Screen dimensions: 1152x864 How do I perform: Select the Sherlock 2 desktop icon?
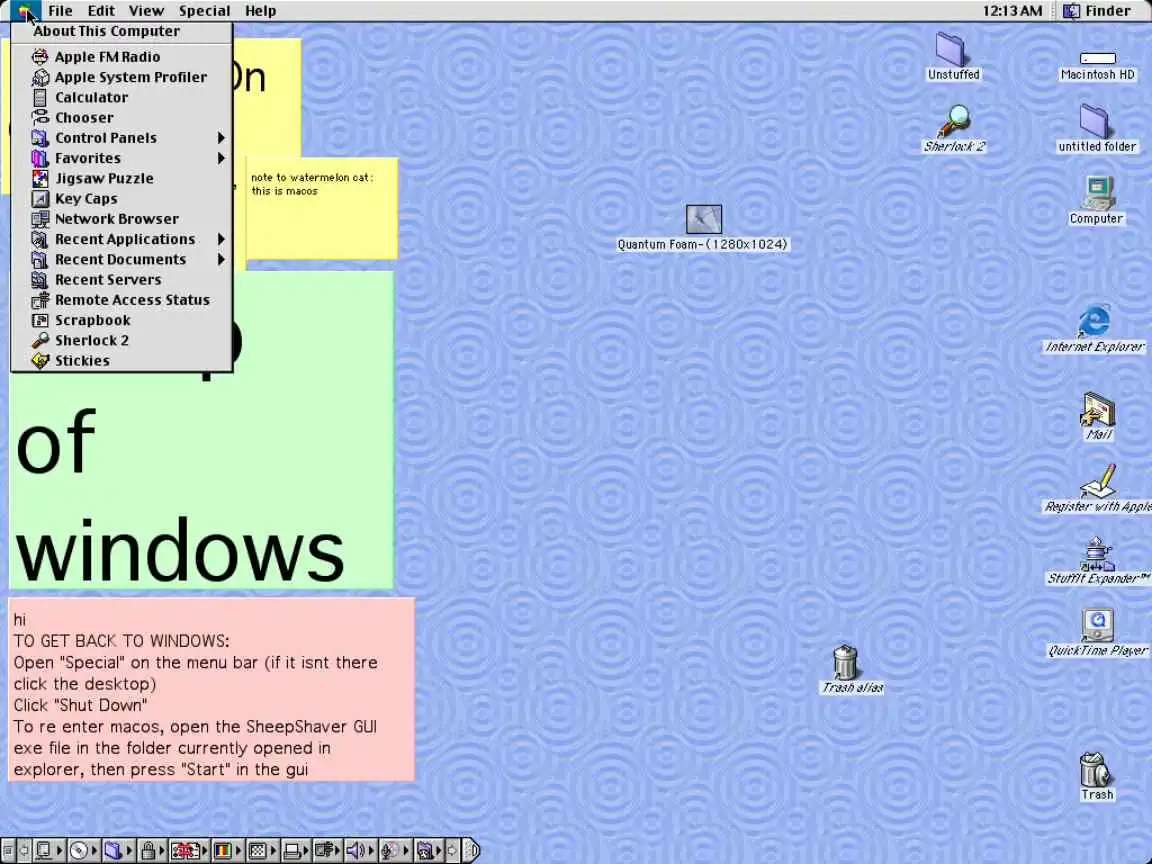(954, 129)
